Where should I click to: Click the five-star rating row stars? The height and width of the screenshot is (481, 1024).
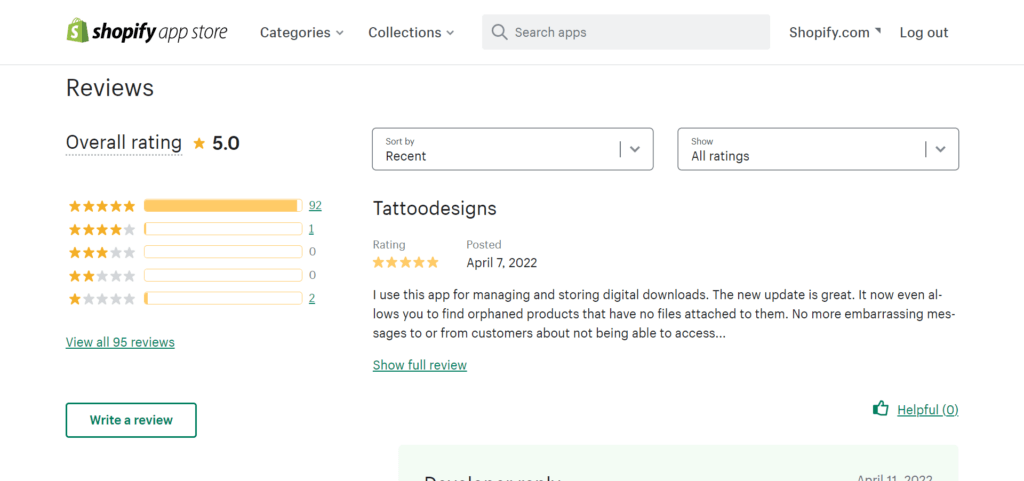101,206
